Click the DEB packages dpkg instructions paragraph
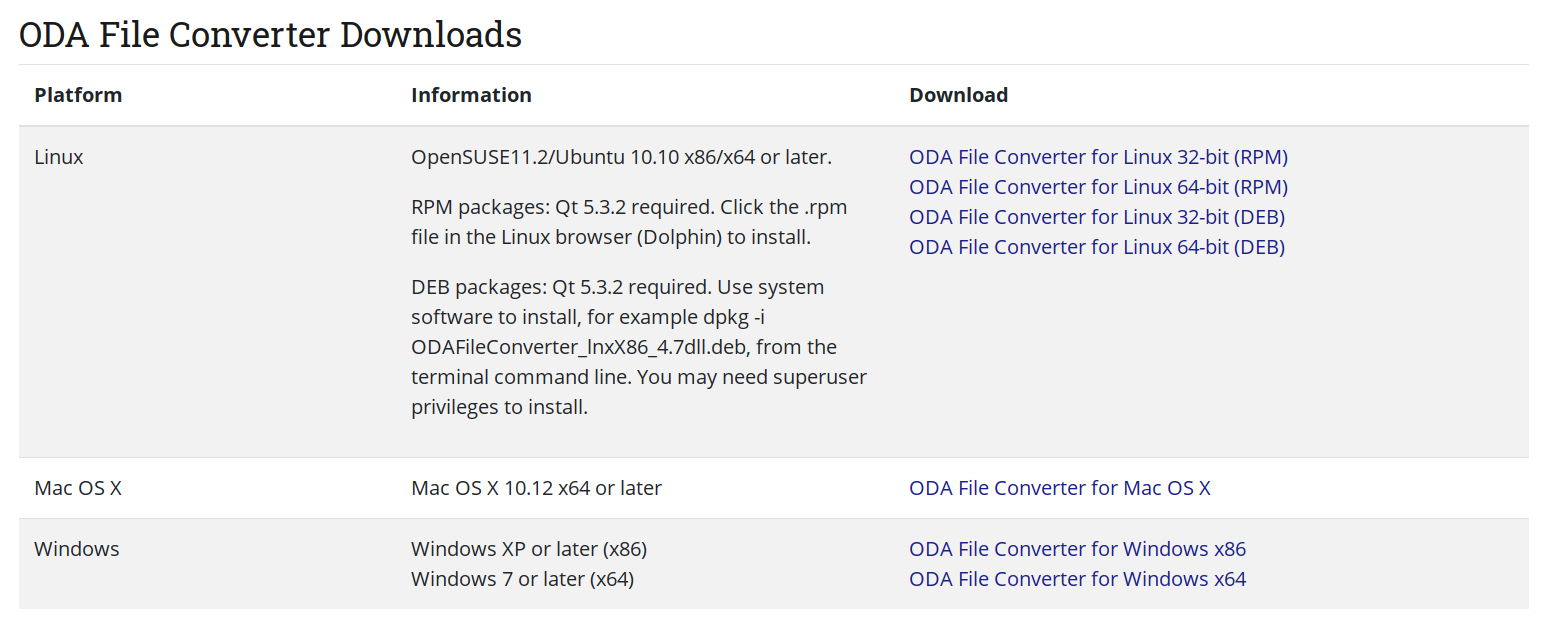Image resolution: width=1543 pixels, height=621 pixels. coord(639,347)
